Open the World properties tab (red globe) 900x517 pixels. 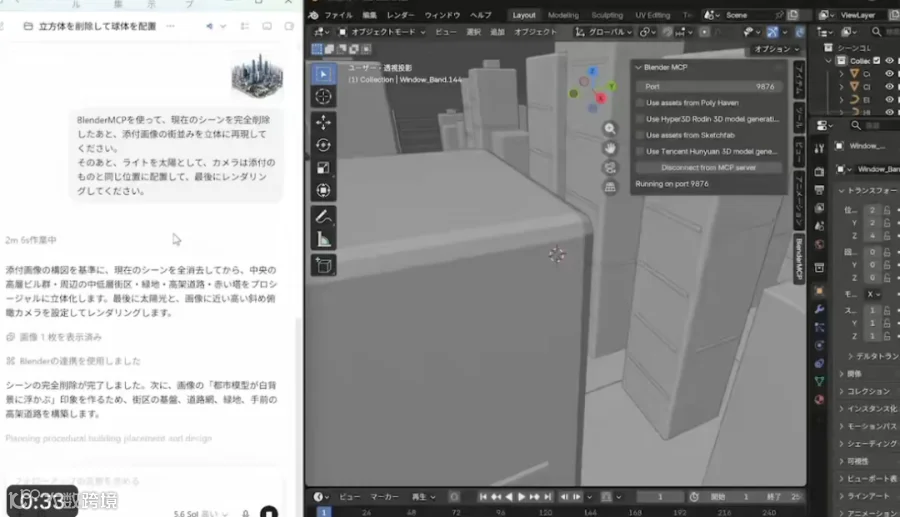pyautogui.click(x=819, y=244)
